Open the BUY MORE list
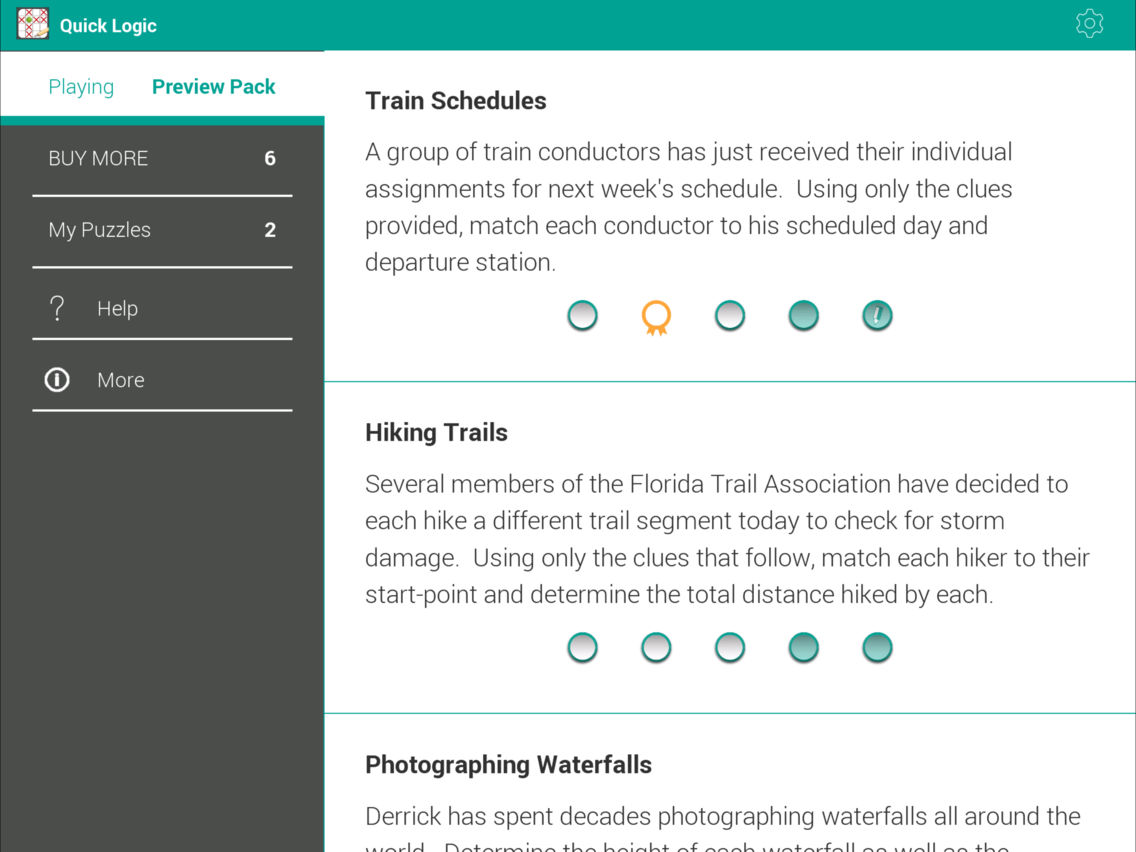 point(162,159)
